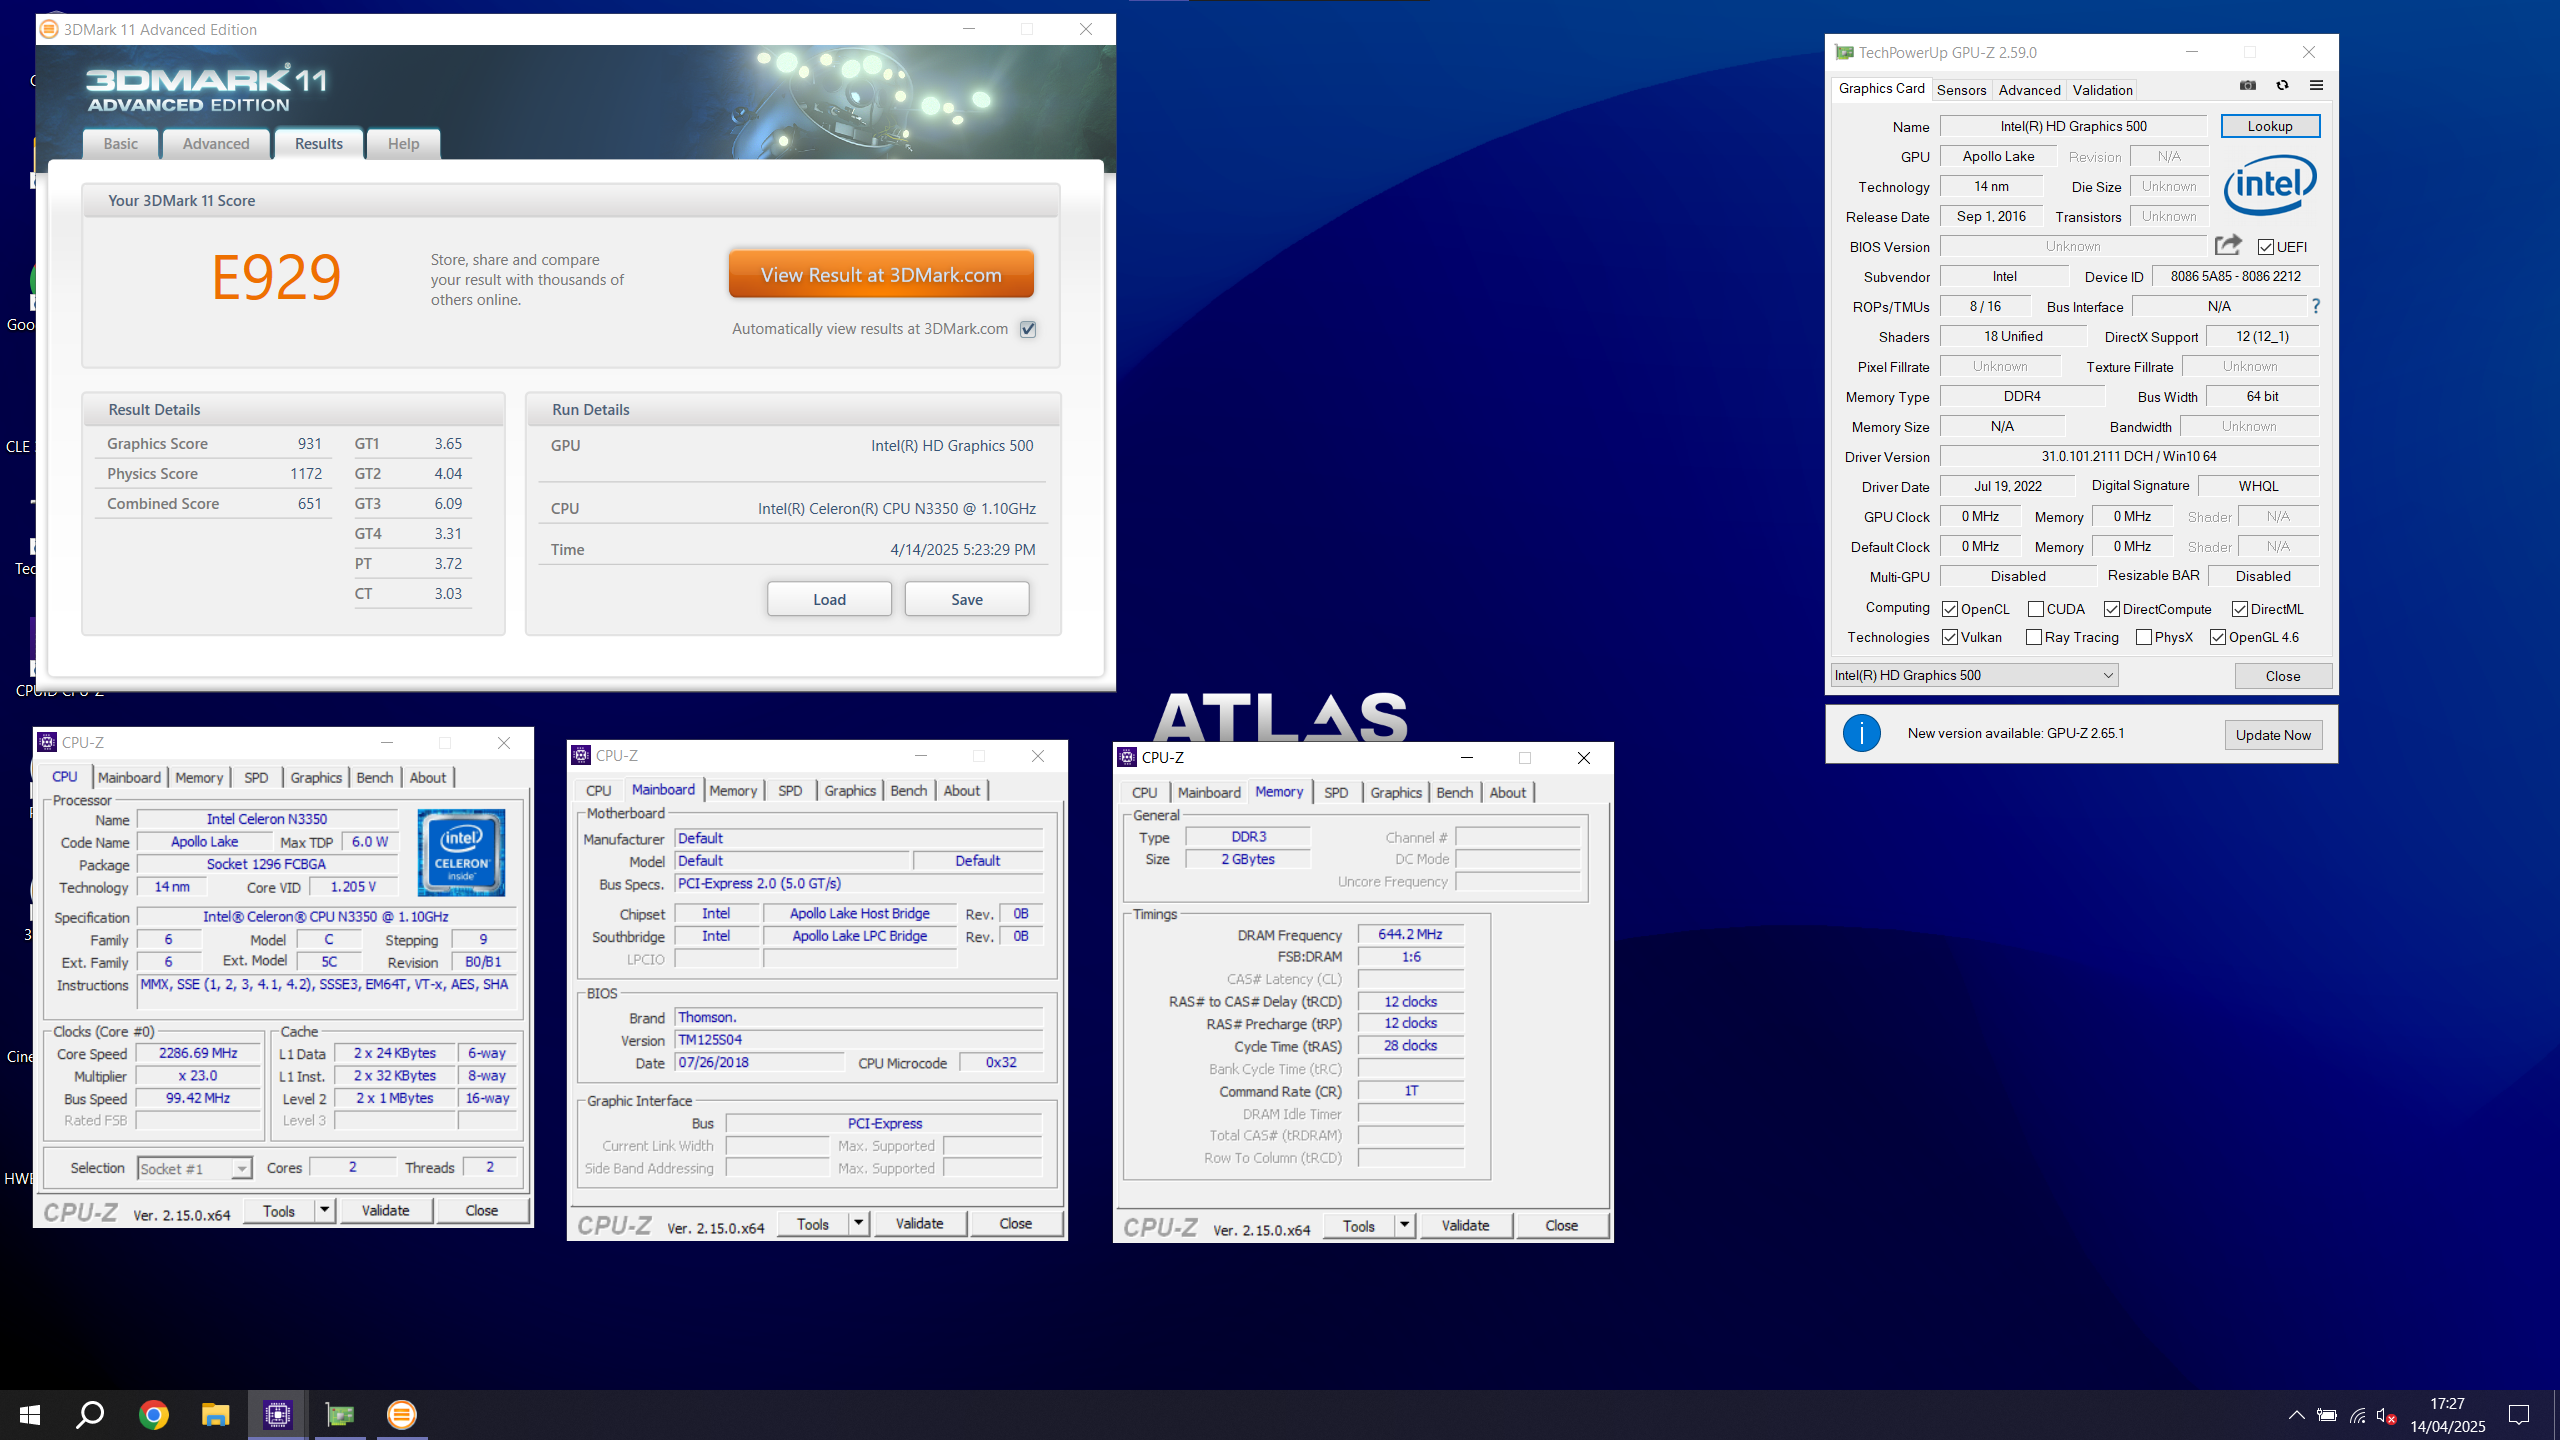Click the GPU Name field in GPU-Z
Screen dimensions: 2560x1440
pos(2073,126)
